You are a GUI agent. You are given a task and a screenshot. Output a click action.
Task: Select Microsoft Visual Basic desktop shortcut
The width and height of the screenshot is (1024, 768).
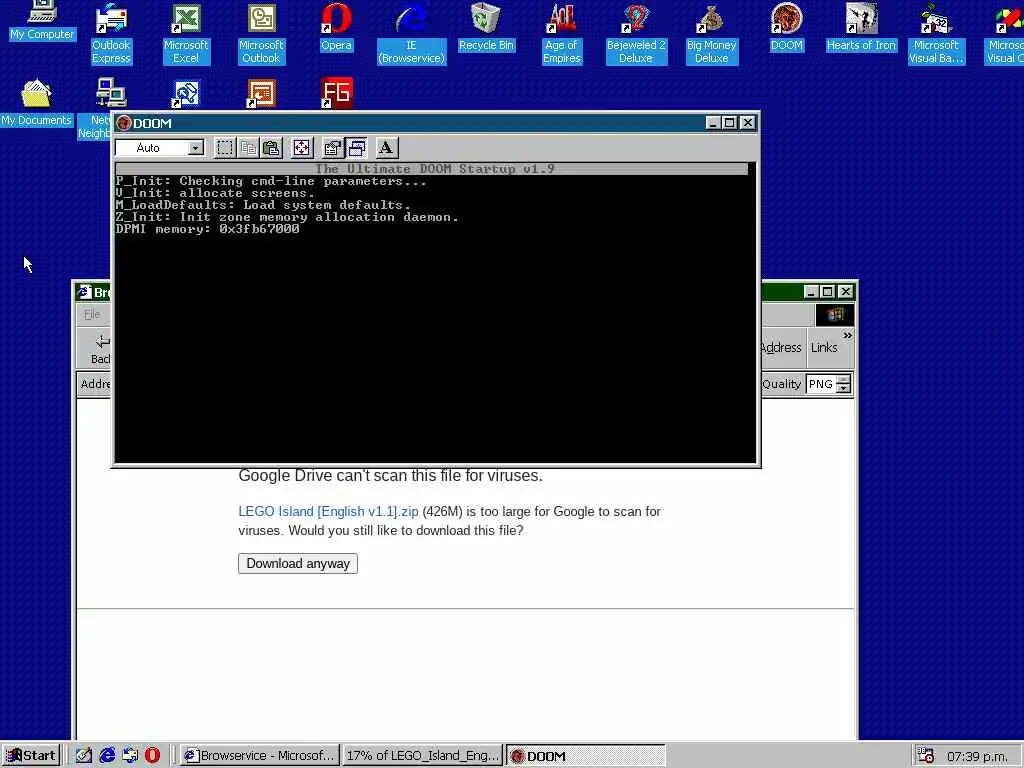coord(936,33)
